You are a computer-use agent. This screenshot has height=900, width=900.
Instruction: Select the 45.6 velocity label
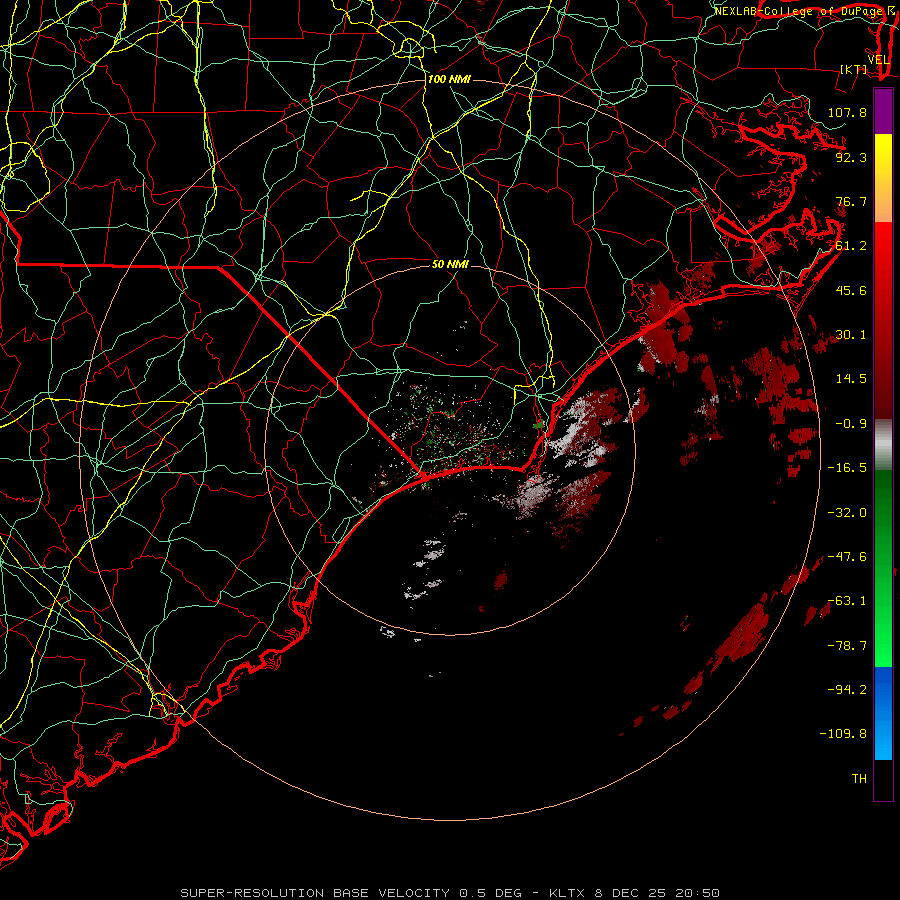851,290
